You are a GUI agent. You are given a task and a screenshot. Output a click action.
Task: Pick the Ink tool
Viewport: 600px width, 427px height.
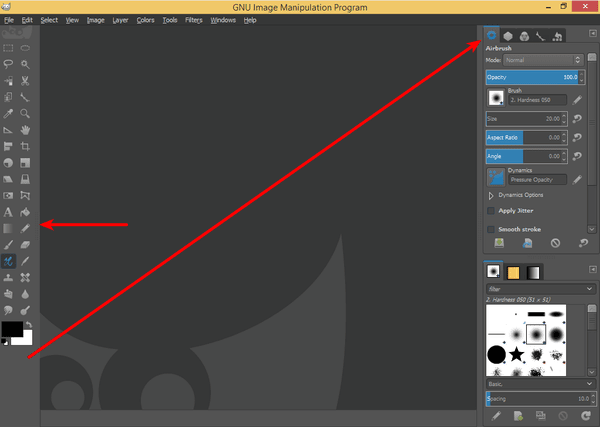click(x=25, y=261)
